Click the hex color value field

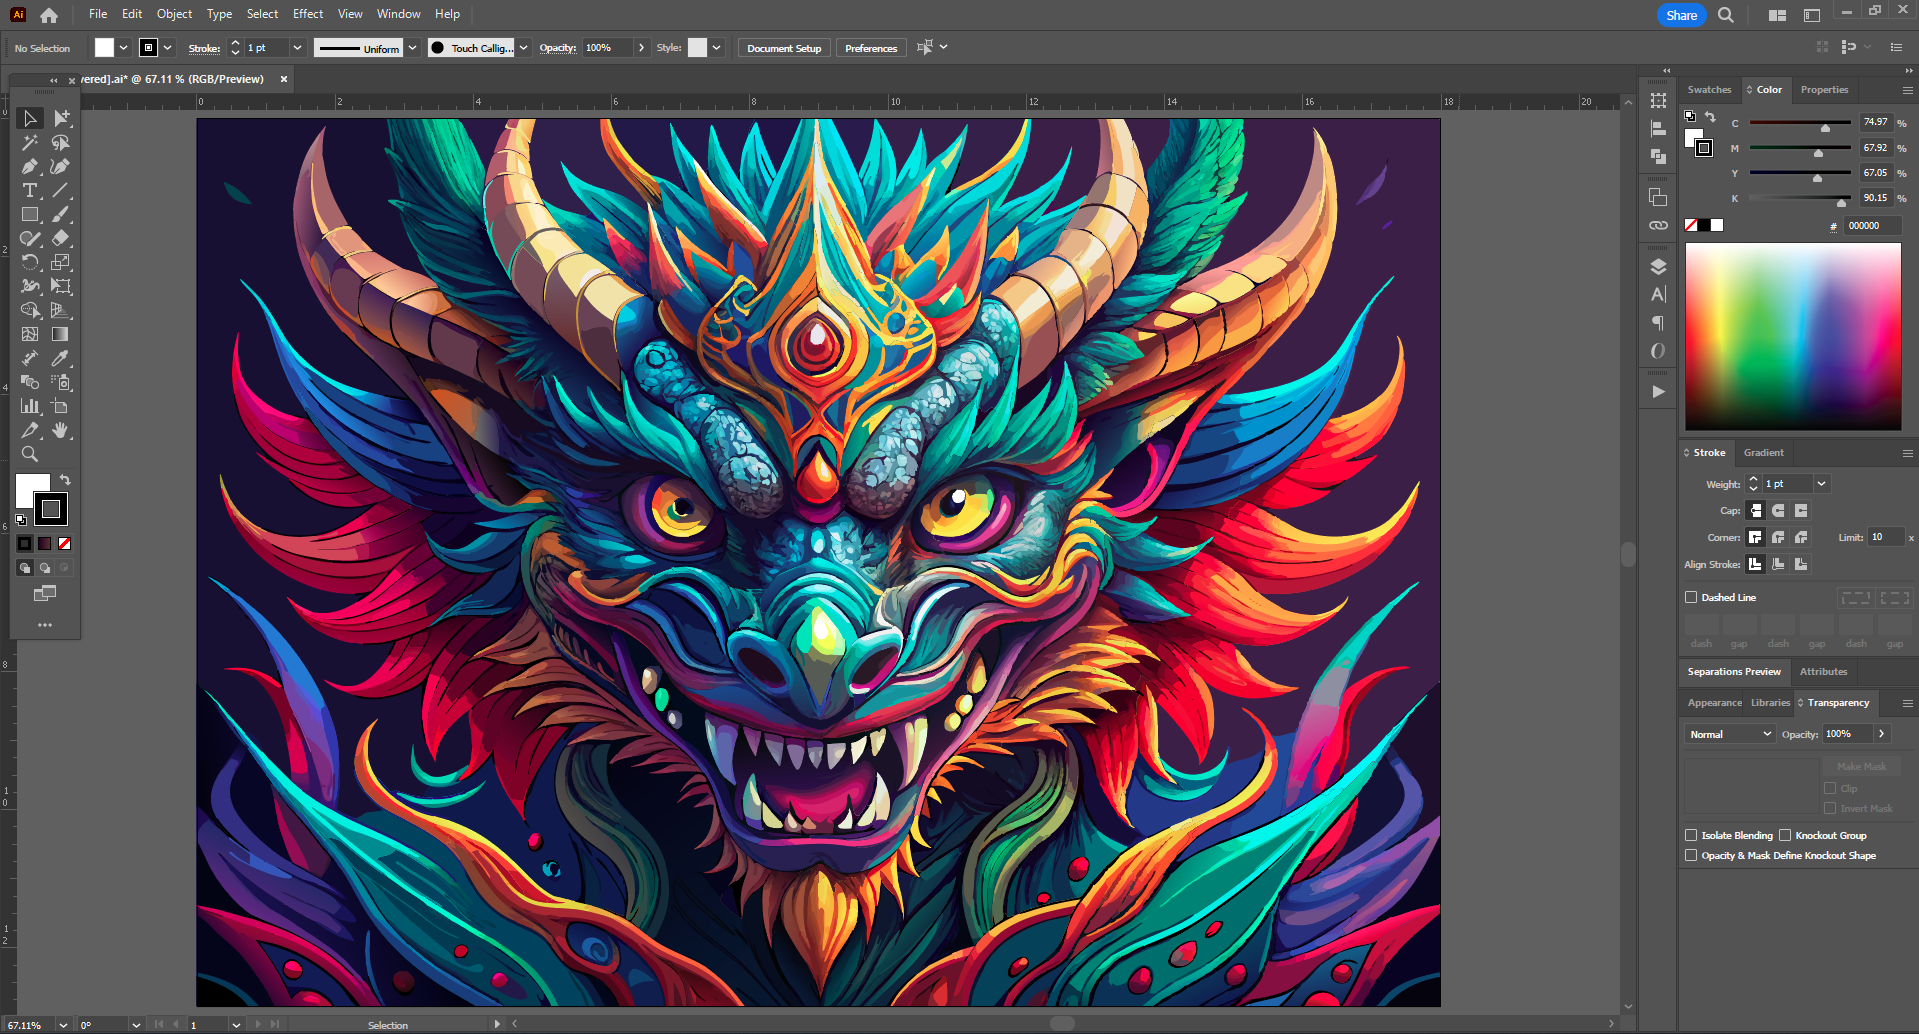(x=1872, y=226)
